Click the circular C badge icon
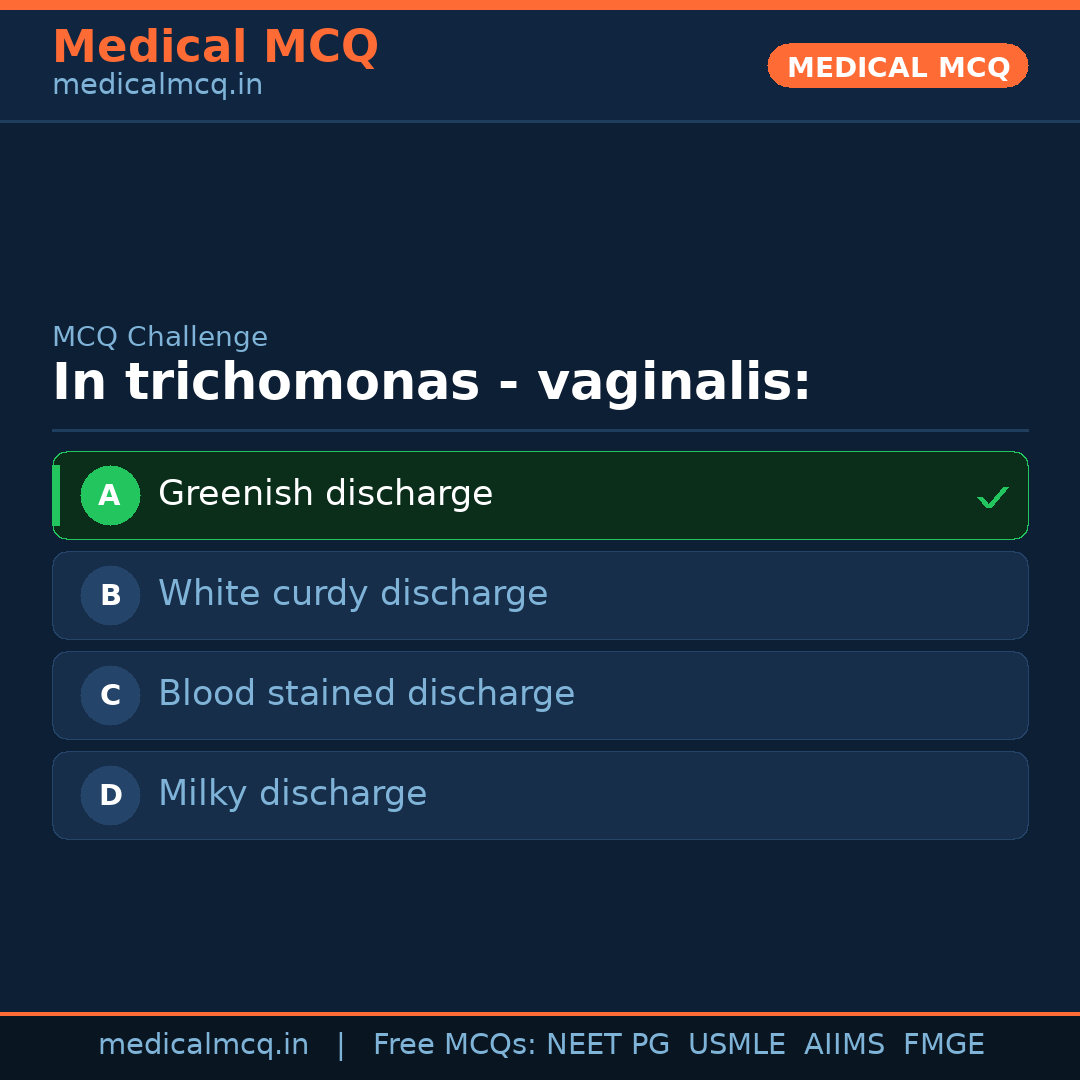Screen dimensions: 1080x1080 [x=110, y=695]
